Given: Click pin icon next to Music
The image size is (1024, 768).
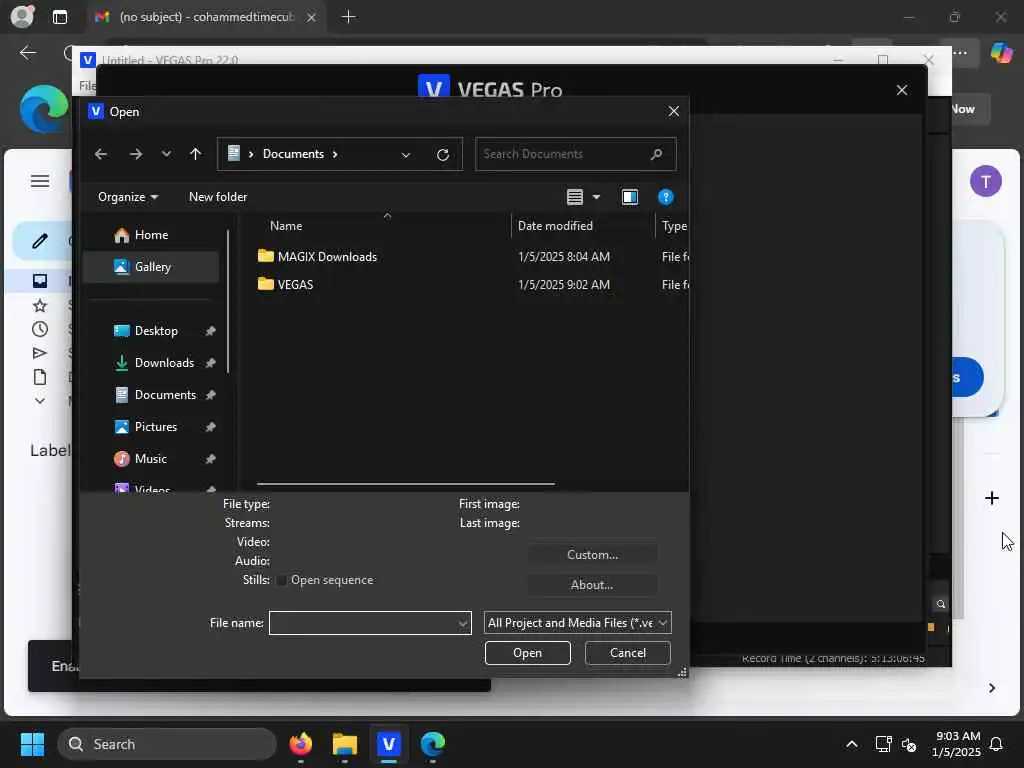Looking at the screenshot, I should 210,459.
